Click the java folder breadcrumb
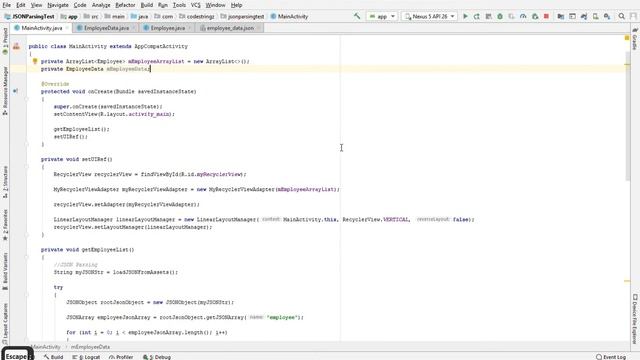The width and height of the screenshot is (640, 360). click(139, 16)
